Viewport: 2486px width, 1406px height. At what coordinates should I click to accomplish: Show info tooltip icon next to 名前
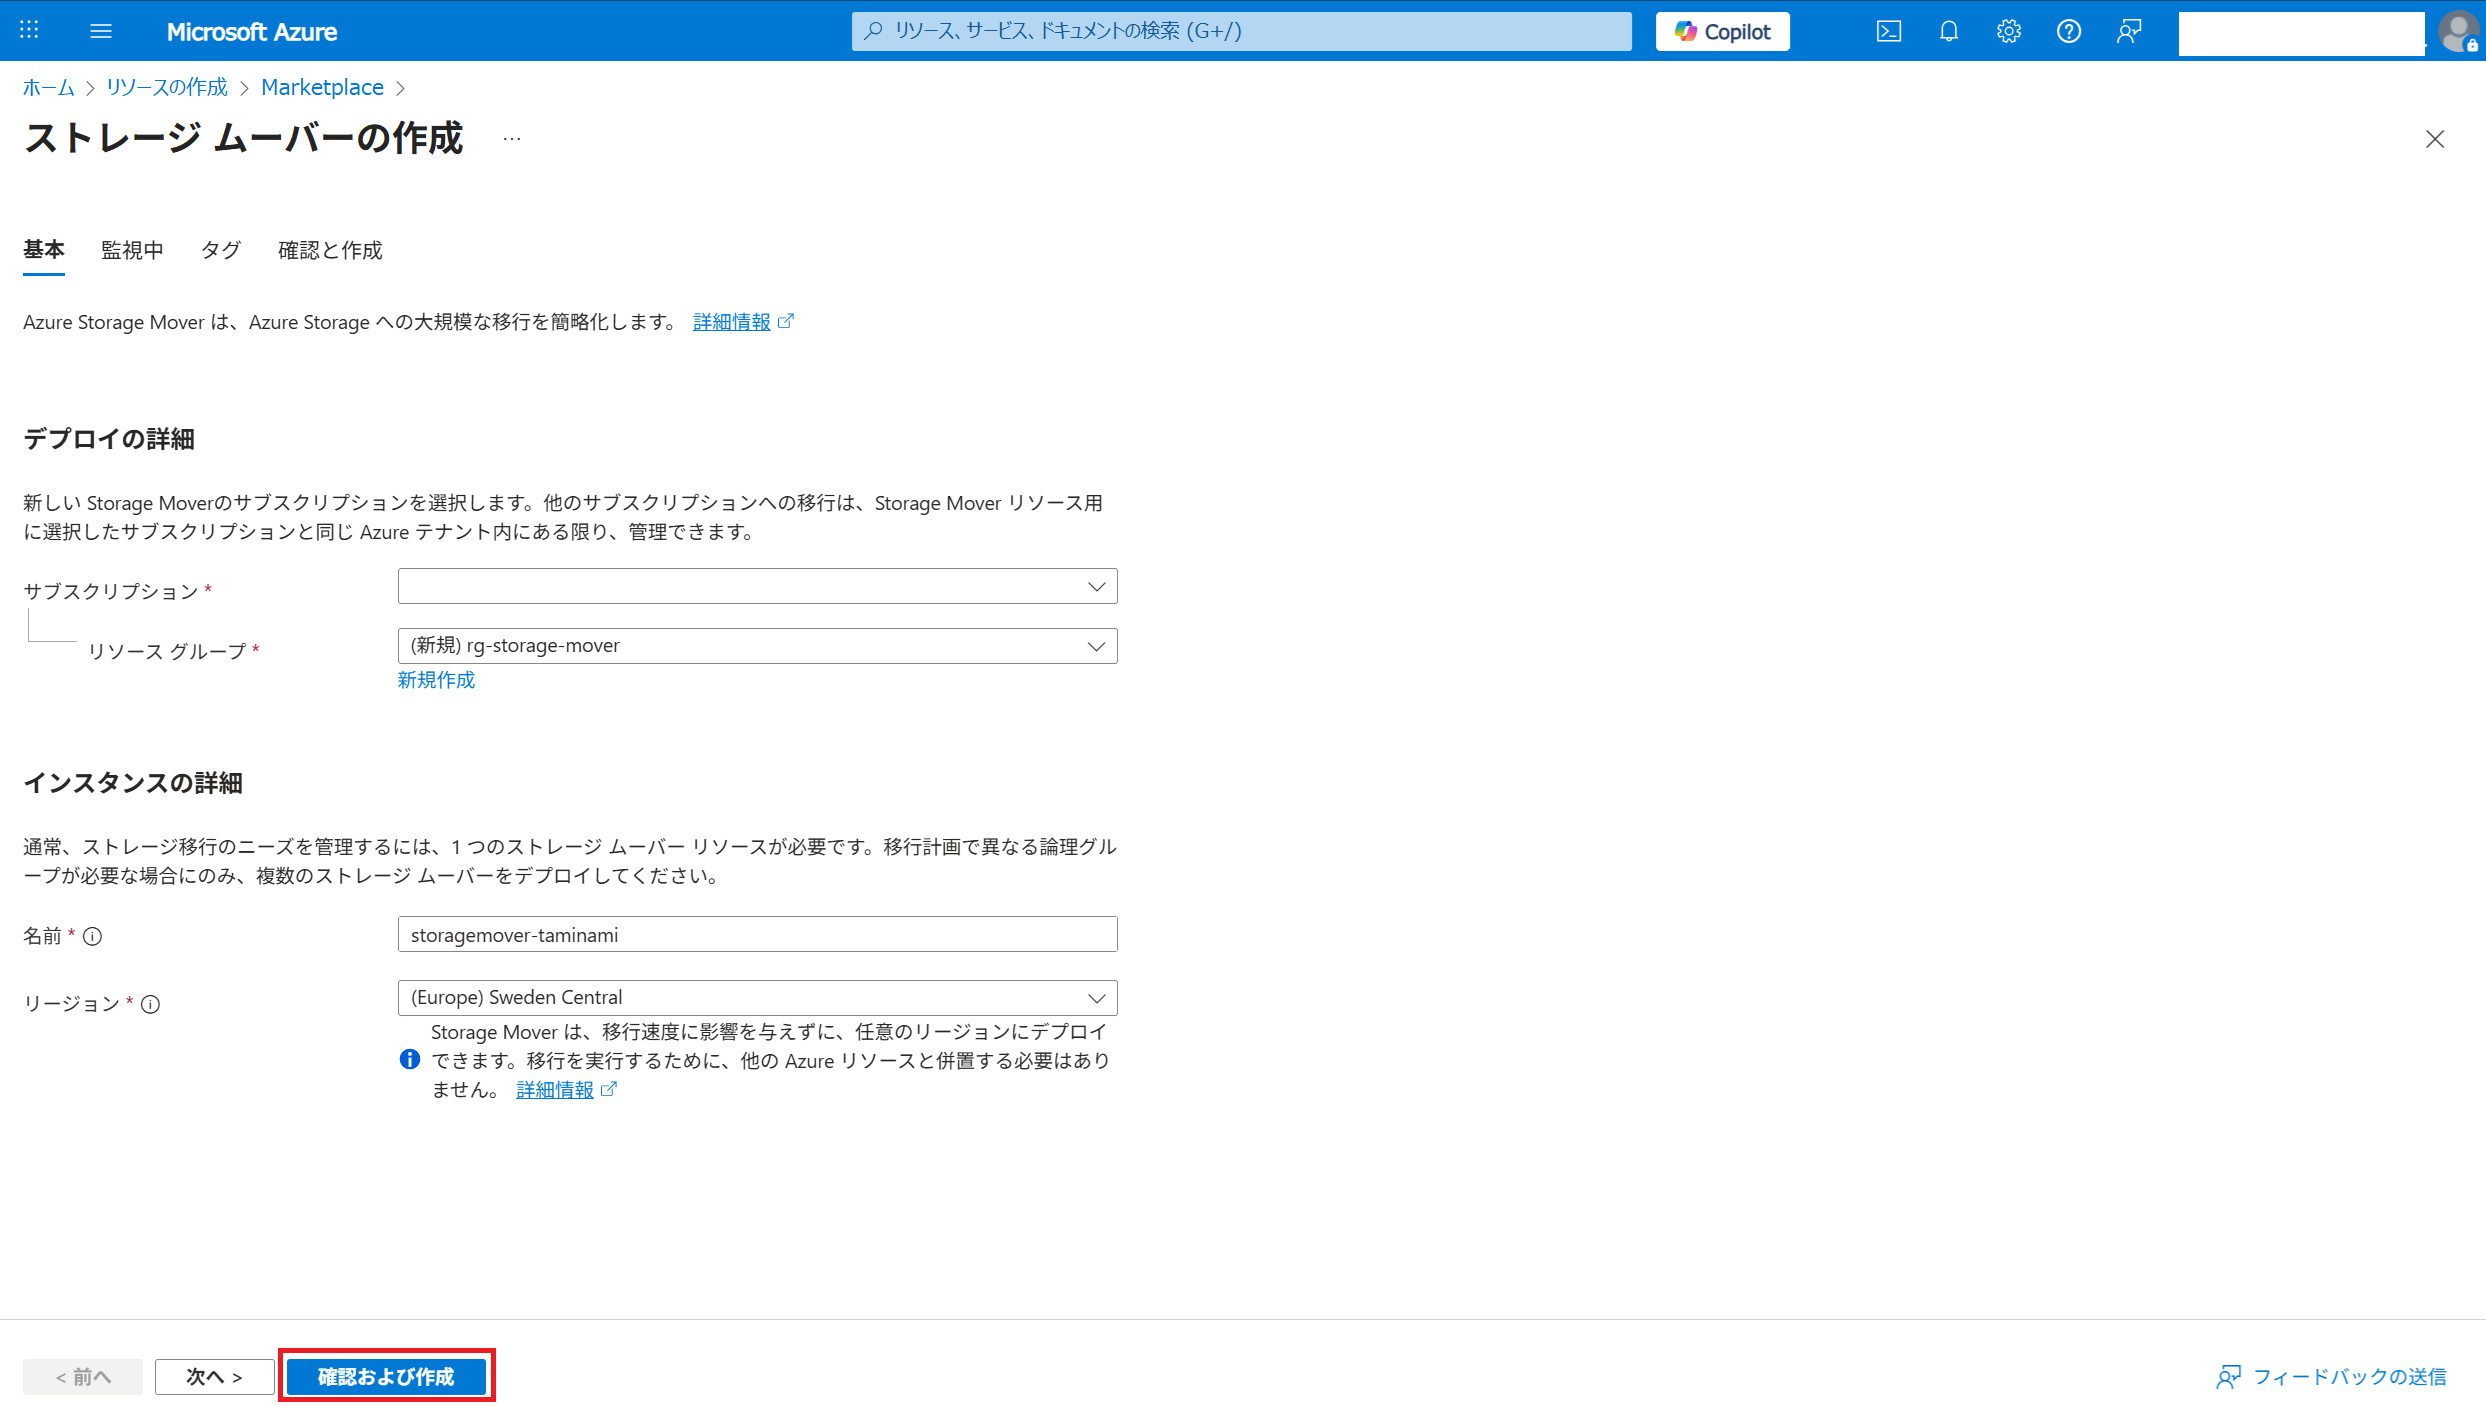coord(92,936)
